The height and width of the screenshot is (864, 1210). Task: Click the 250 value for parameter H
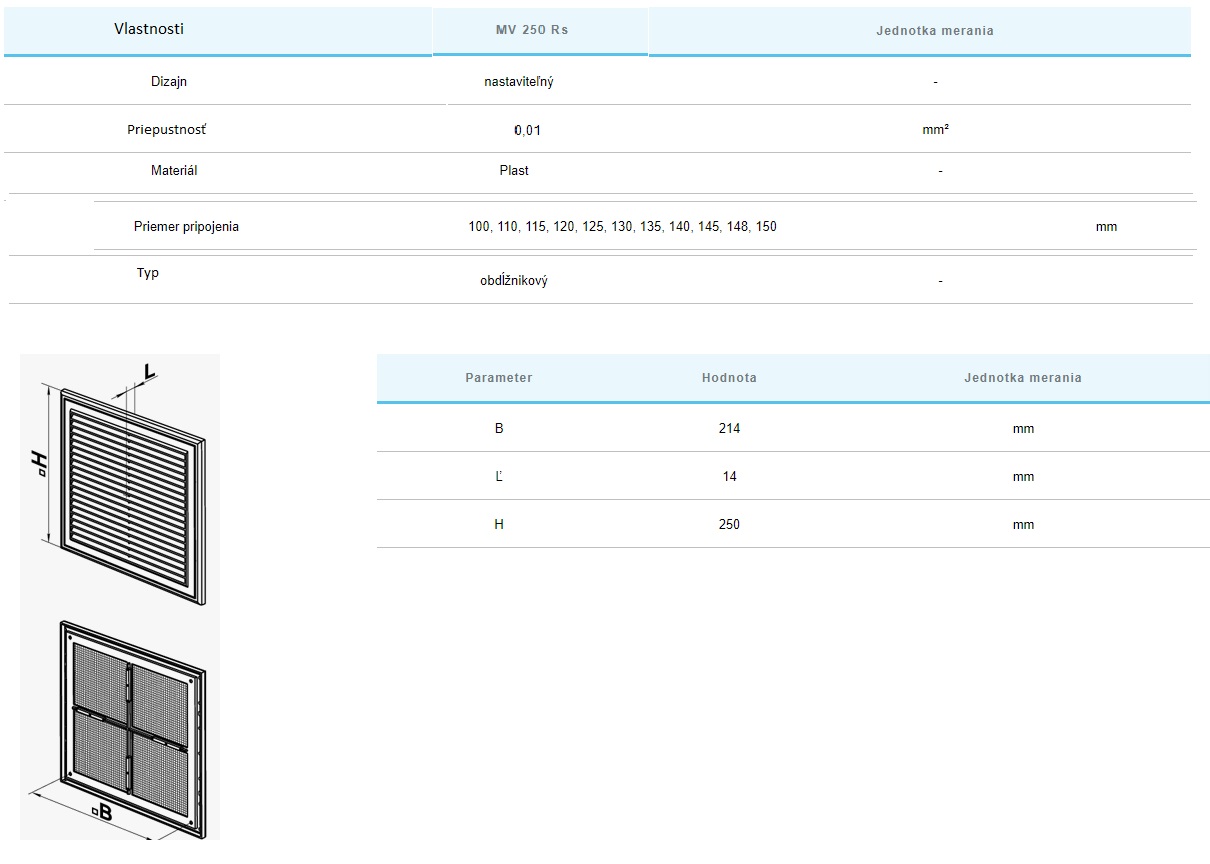pos(729,524)
